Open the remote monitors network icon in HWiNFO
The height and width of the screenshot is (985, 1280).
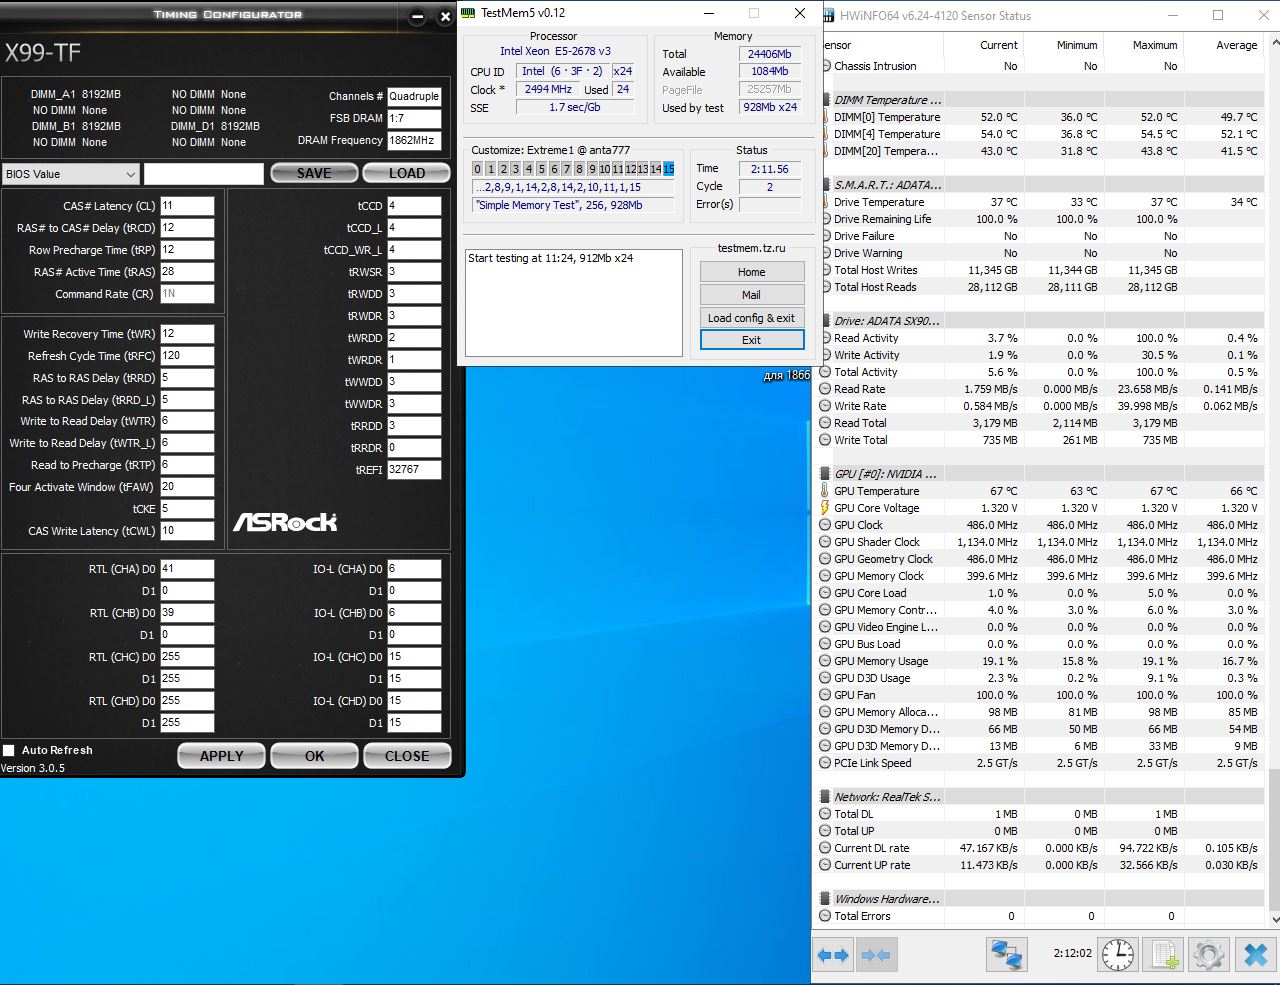1006,954
